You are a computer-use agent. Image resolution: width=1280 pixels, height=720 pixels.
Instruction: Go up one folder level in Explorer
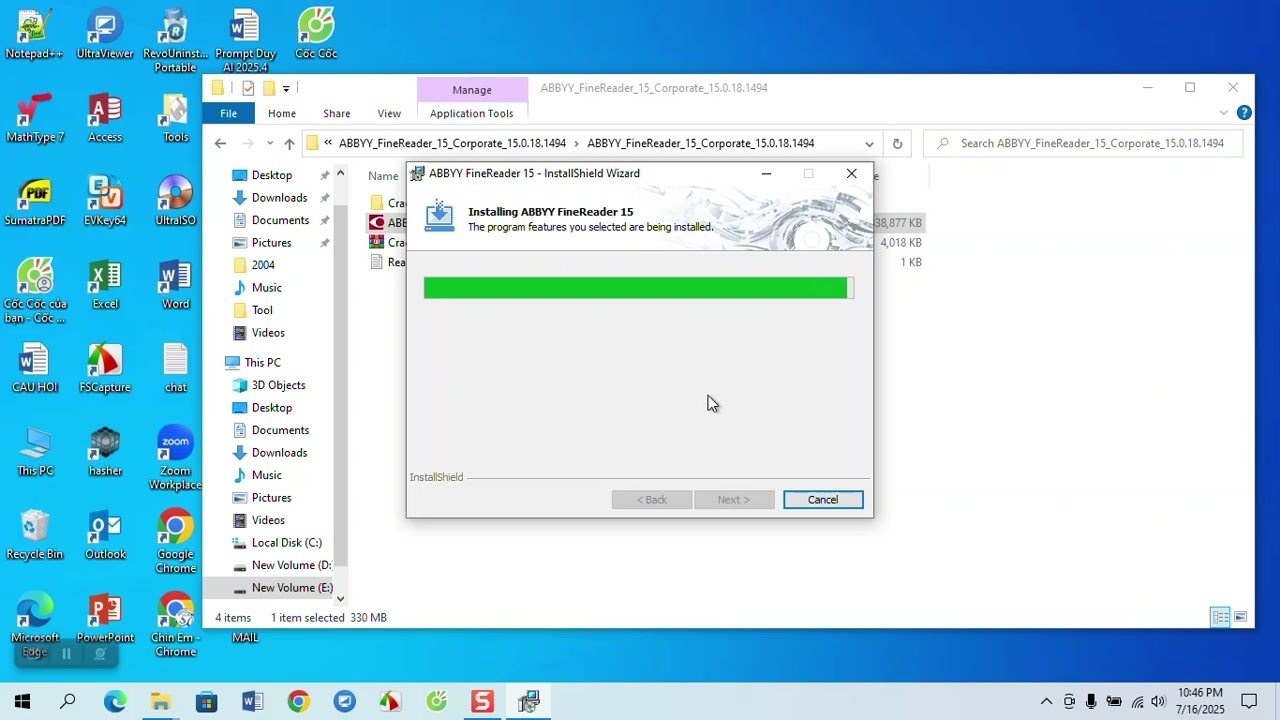(x=289, y=143)
